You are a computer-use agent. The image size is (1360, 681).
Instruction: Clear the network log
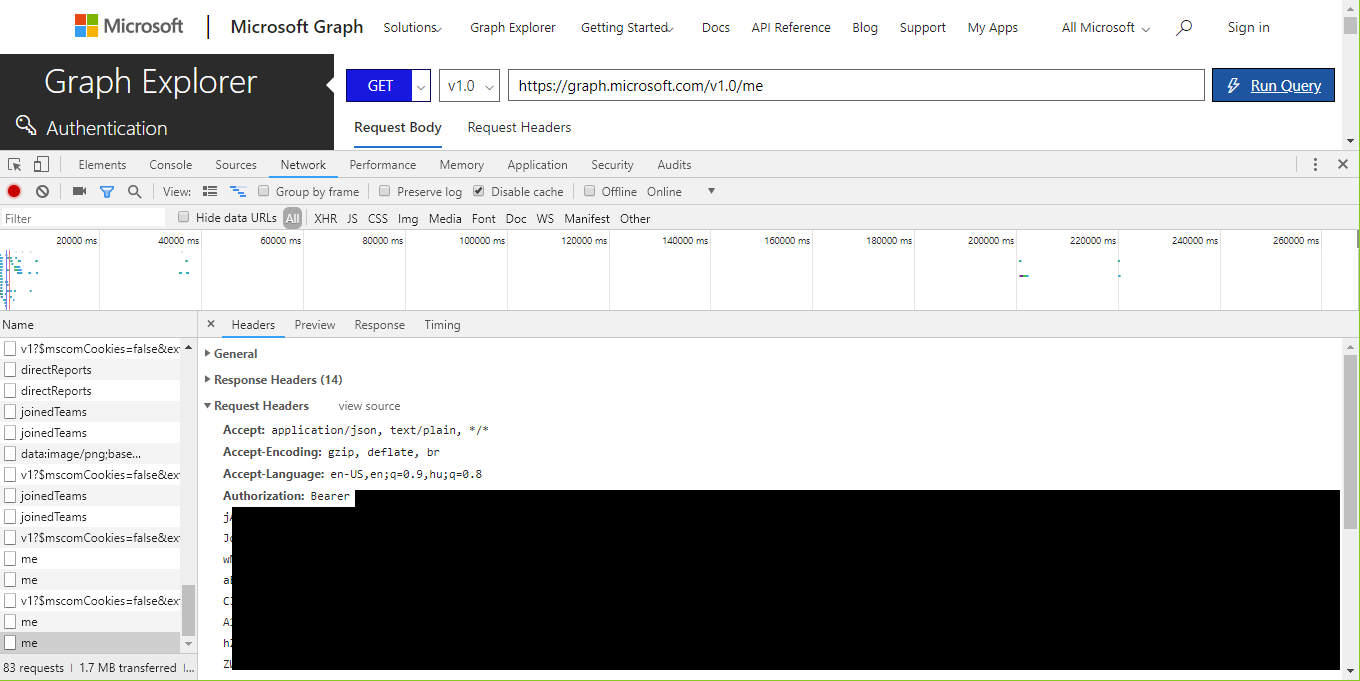coord(42,191)
